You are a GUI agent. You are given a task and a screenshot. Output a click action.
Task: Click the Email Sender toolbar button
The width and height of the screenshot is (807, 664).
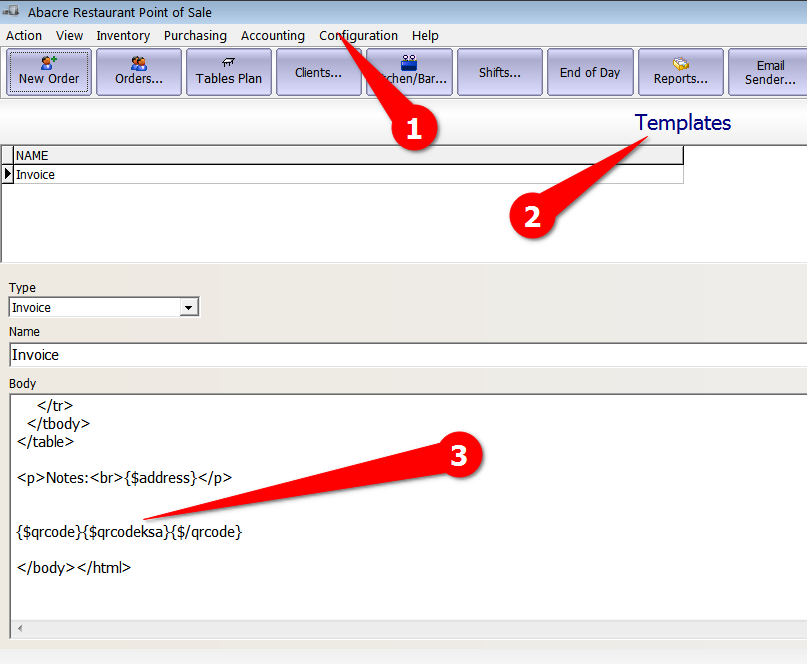[769, 72]
